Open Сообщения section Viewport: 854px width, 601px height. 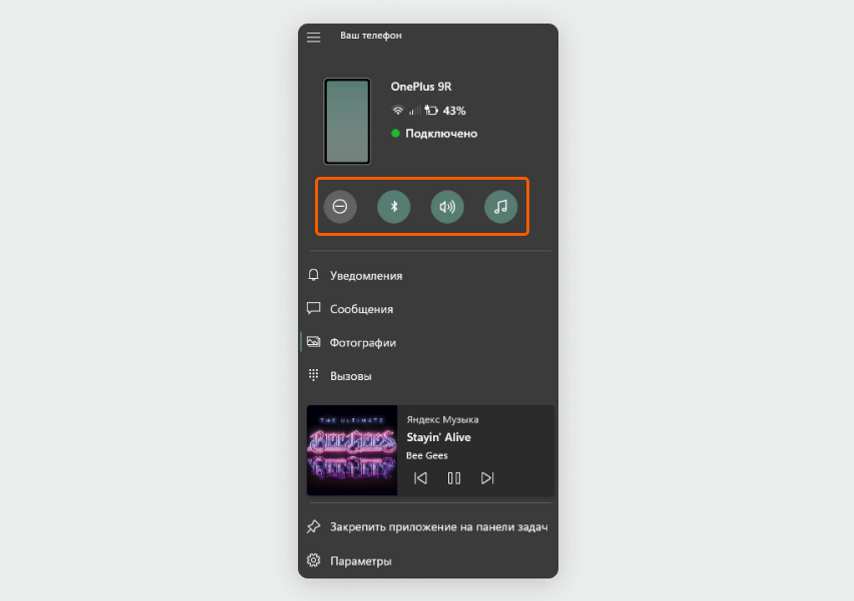[428, 309]
